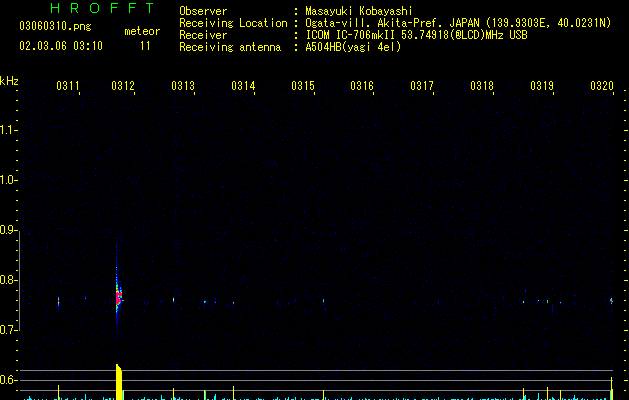Click the ICOM IC-706mkII receiver text
The width and height of the screenshot is (629, 400).
(416, 35)
